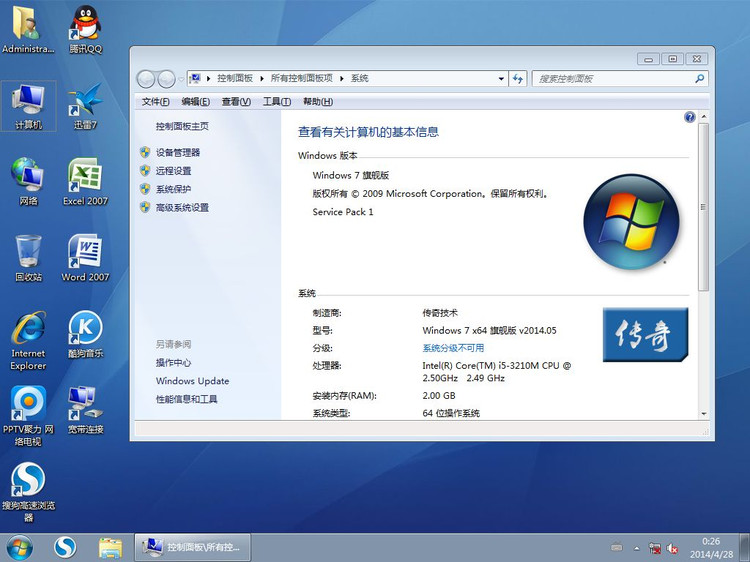The image size is (750, 562).
Task: Open the Administrator folder desktop icon
Action: [x=28, y=30]
